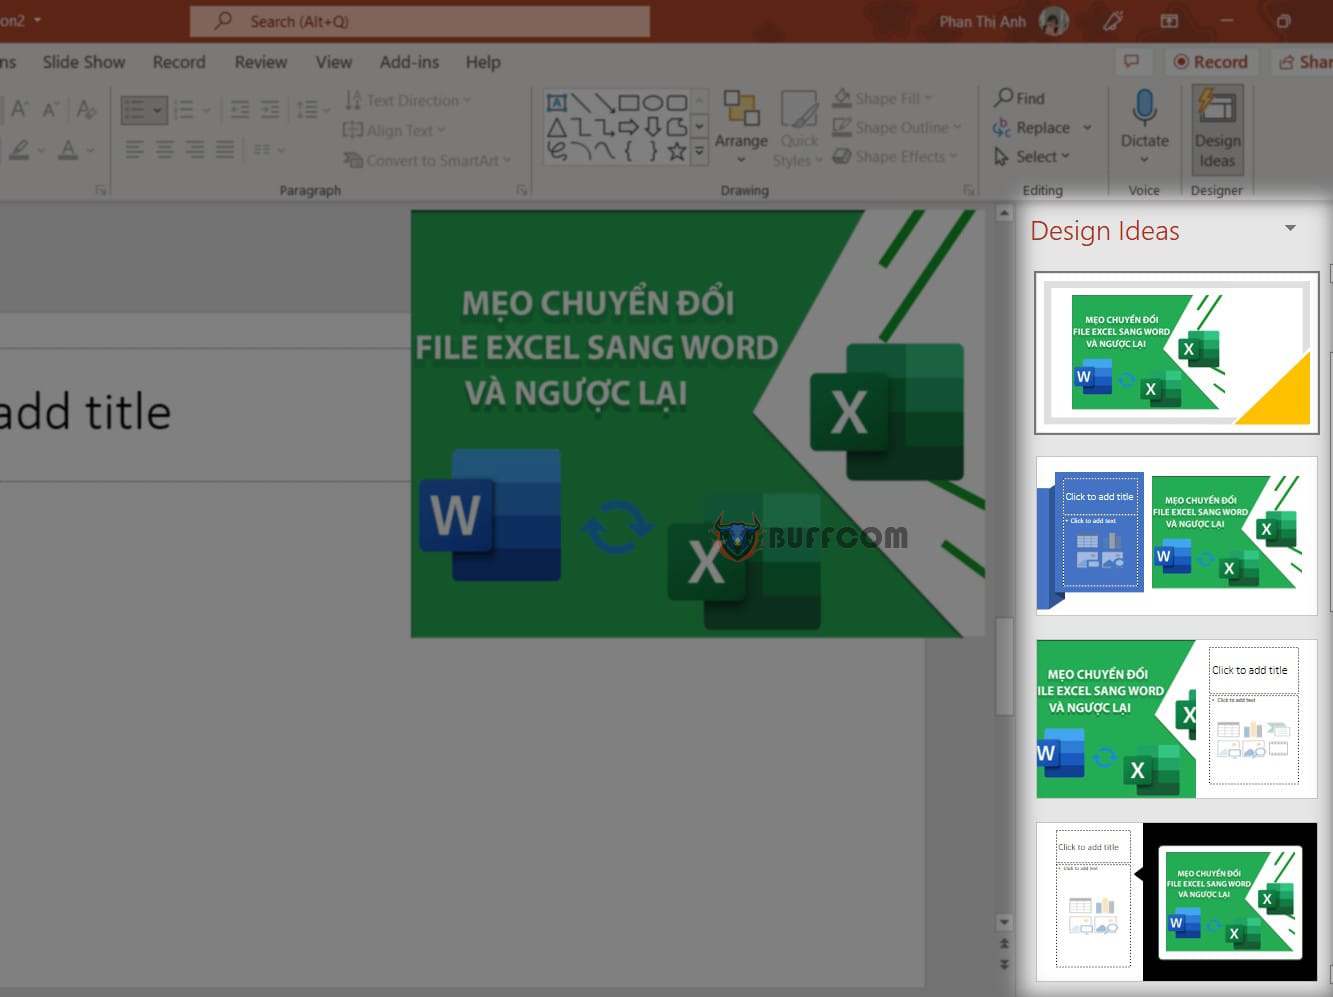Open Design Ideas pane options arrow

click(x=1290, y=229)
